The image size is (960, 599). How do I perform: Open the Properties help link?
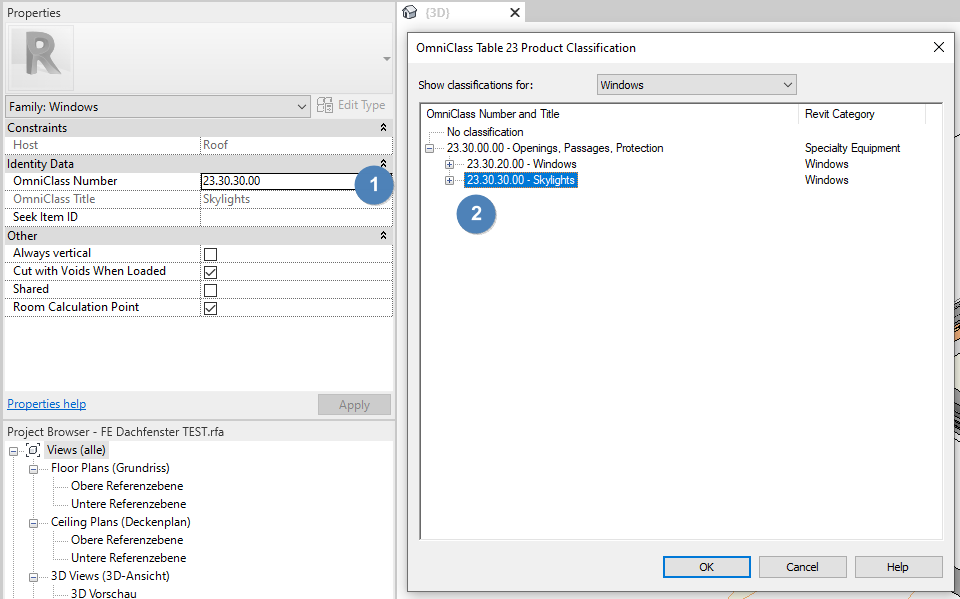47,404
